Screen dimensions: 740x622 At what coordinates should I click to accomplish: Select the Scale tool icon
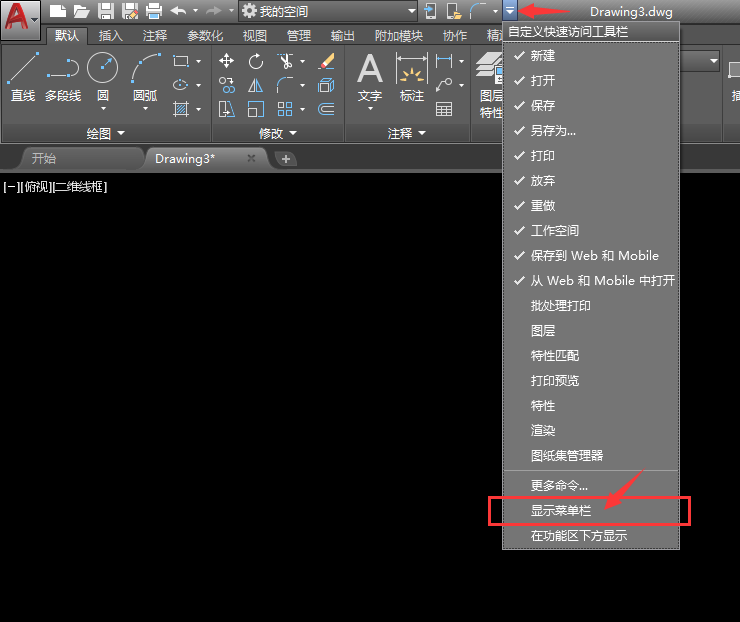pos(255,109)
